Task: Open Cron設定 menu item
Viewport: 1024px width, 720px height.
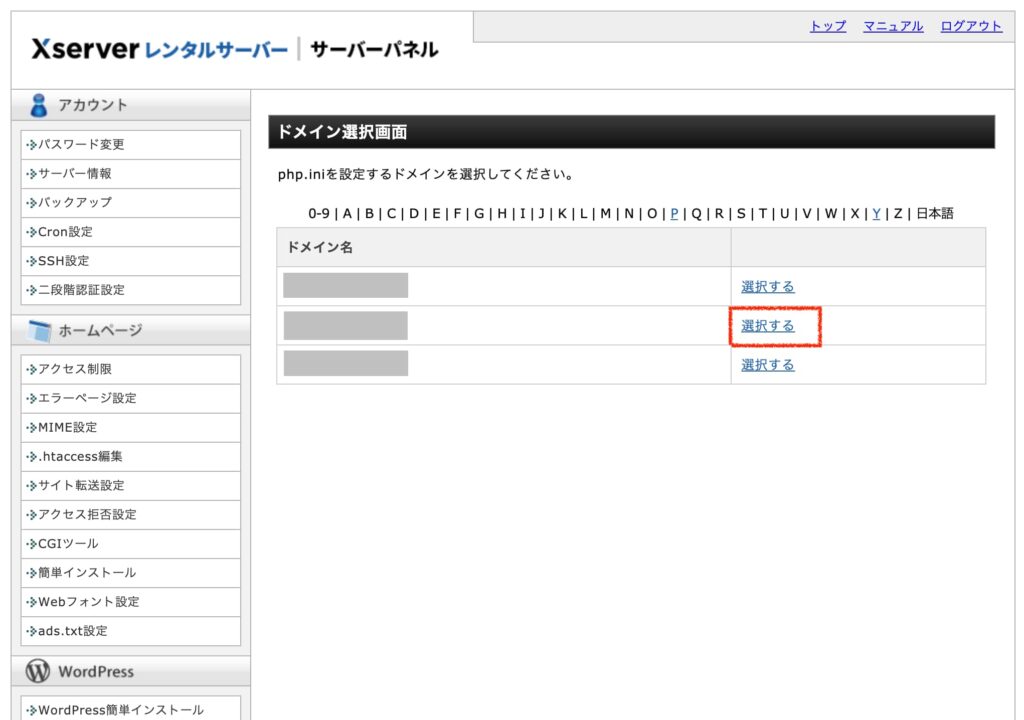Action: click(x=131, y=232)
